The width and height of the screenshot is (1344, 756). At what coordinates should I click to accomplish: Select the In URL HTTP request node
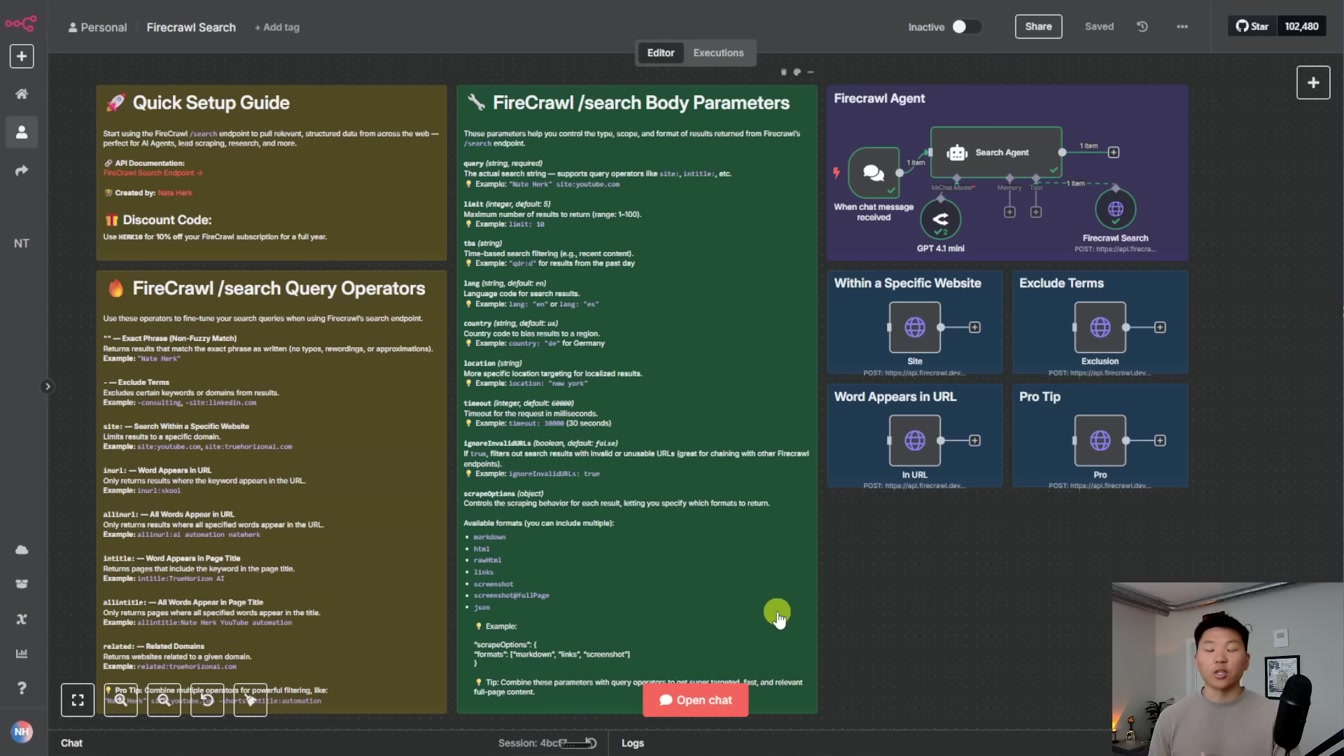click(914, 440)
